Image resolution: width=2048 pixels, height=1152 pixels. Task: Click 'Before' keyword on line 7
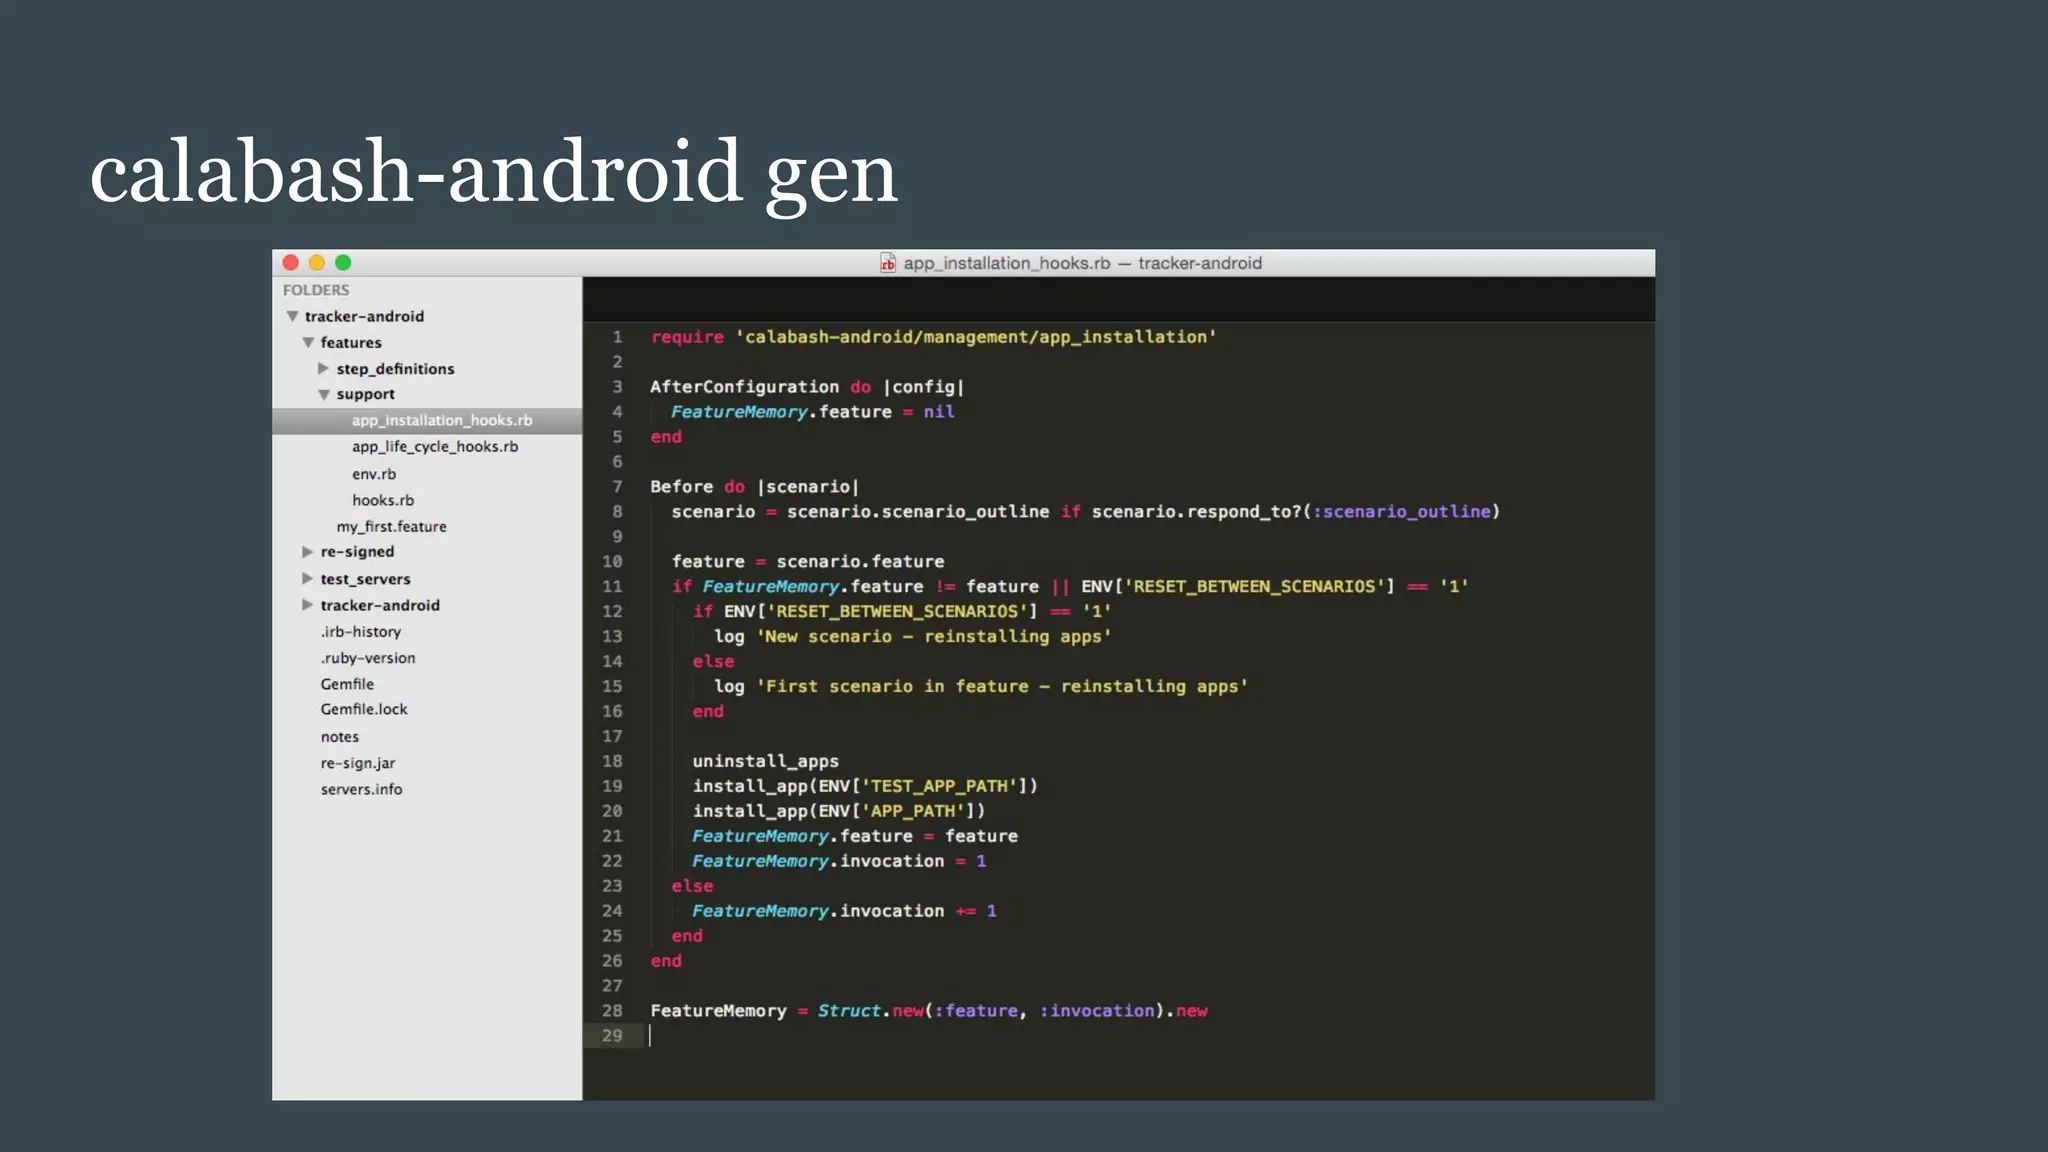pyautogui.click(x=681, y=487)
